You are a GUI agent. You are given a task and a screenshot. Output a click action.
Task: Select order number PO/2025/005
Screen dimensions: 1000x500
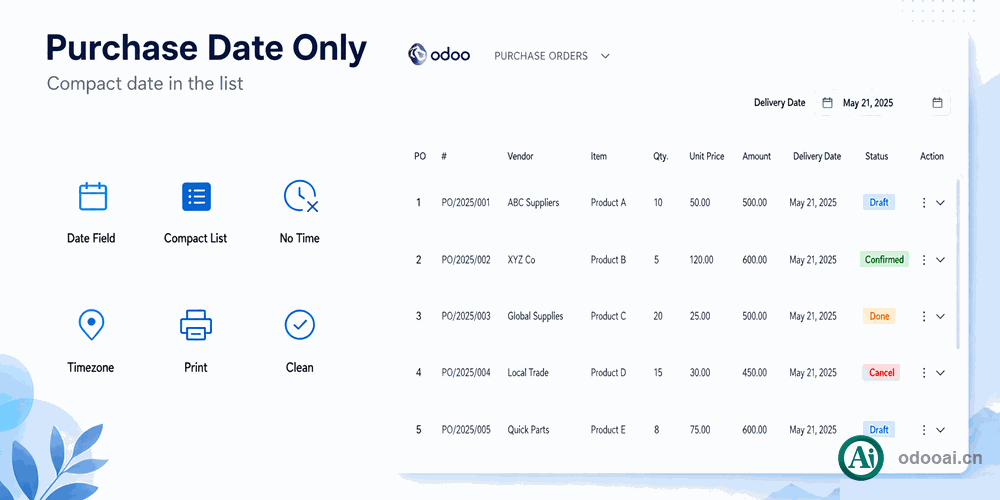point(466,430)
